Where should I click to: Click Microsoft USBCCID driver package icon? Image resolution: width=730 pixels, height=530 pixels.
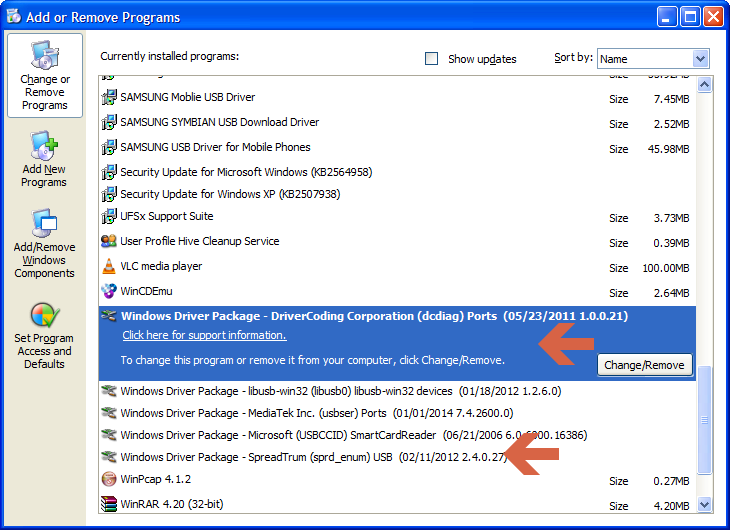click(x=109, y=435)
